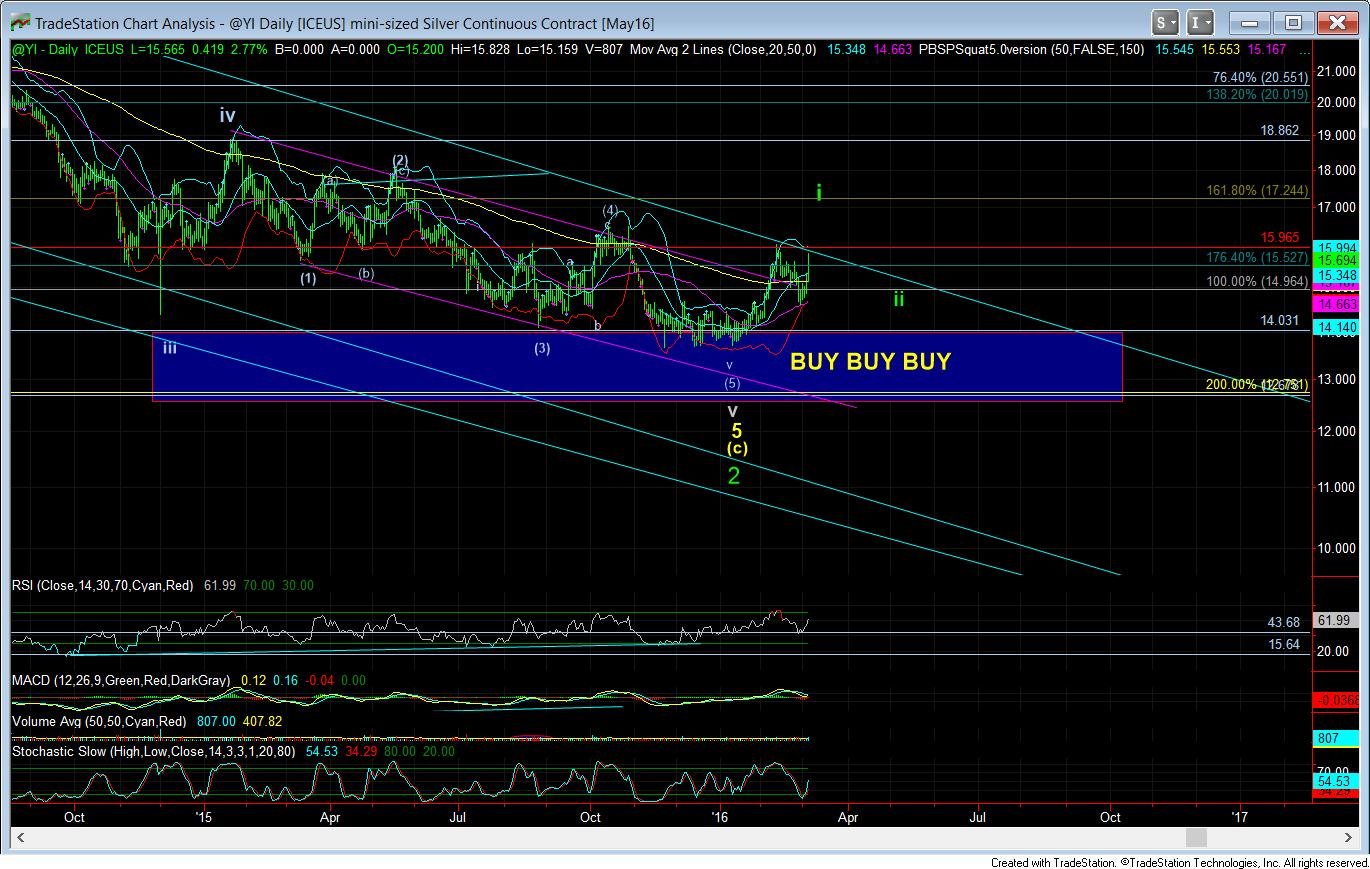
Task: Select the large green '2' wave label
Action: click(x=733, y=476)
